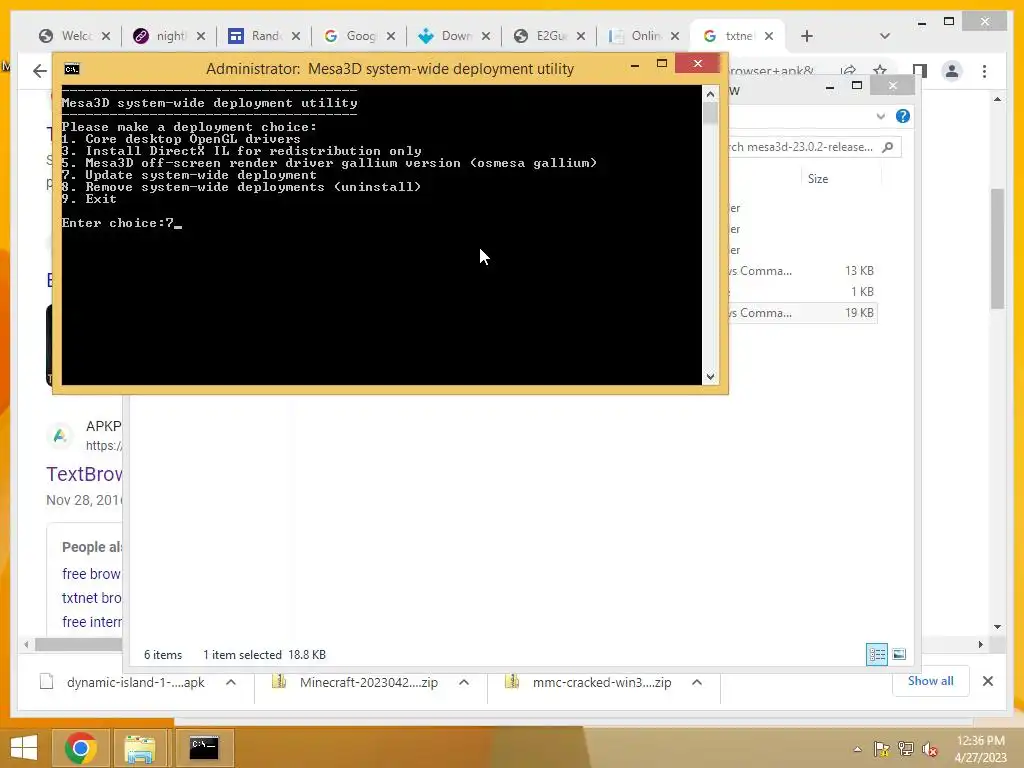
Task: Switch Explorer to details view
Action: point(876,654)
